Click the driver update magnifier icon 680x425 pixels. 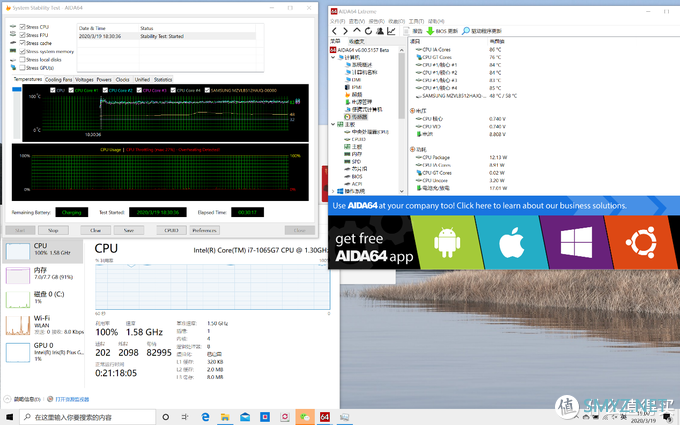pyautogui.click(x=466, y=31)
